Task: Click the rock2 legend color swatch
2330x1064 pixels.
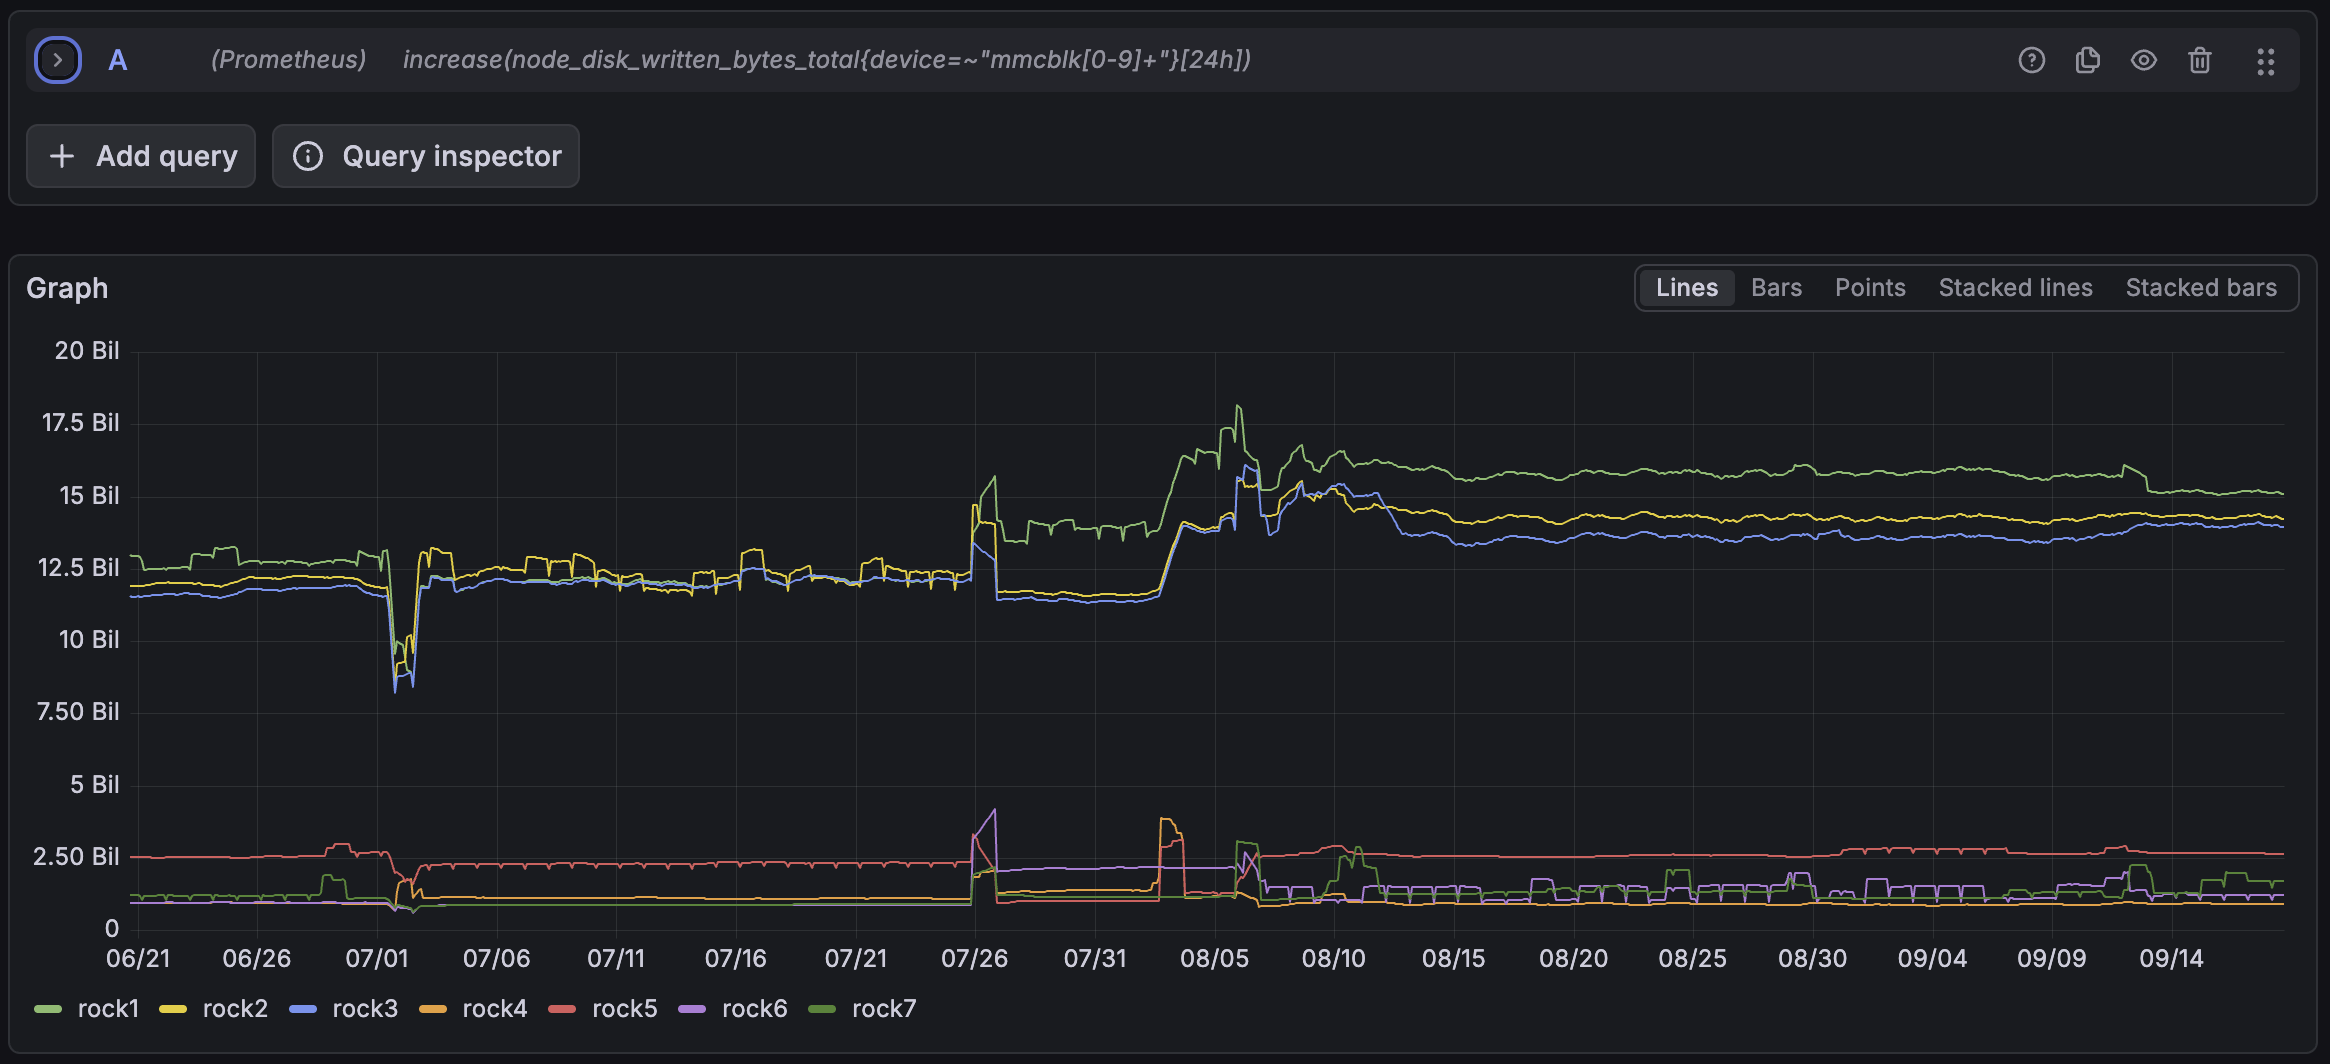Action: (x=173, y=1009)
